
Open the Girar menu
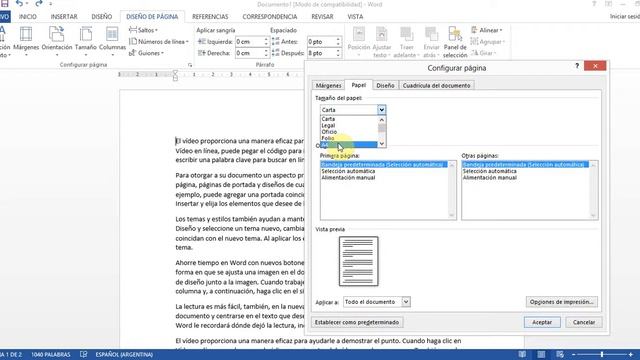[484, 53]
